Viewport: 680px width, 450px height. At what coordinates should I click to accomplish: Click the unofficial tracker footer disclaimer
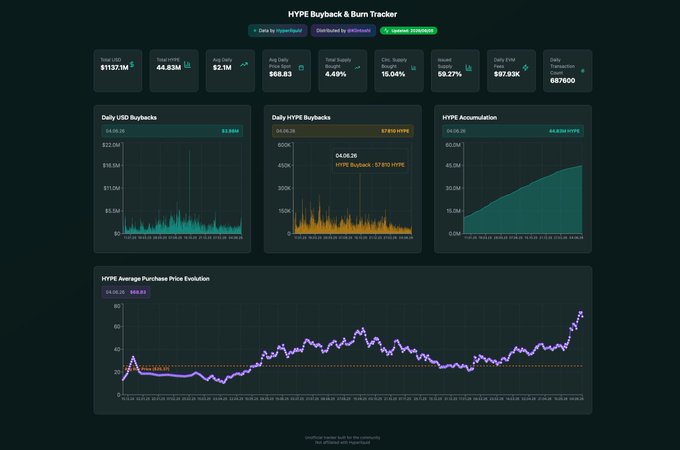pos(343,440)
